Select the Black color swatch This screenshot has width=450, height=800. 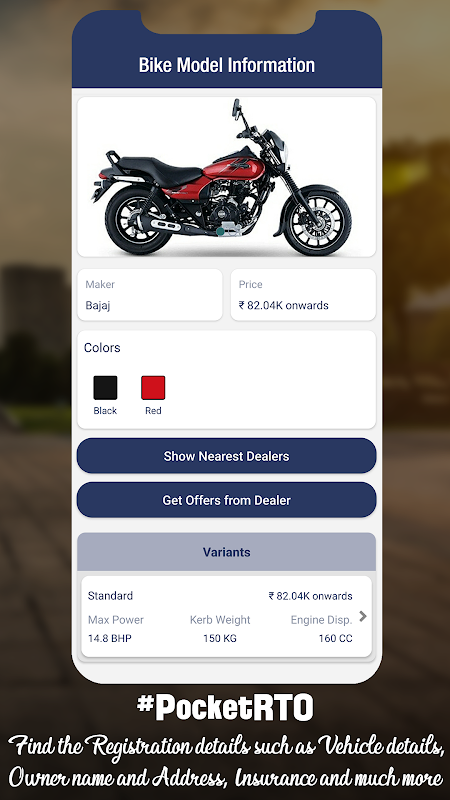point(105,388)
